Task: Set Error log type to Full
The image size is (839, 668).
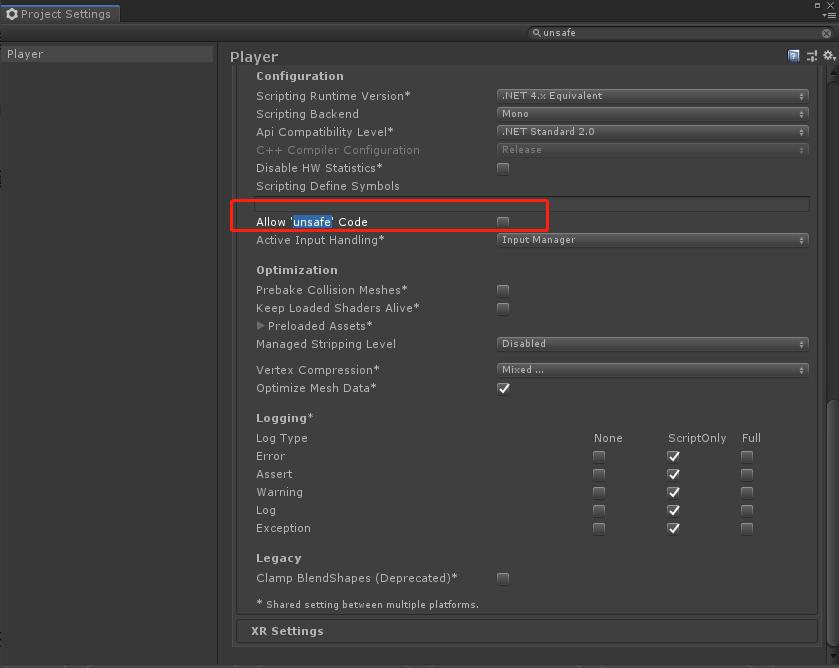Action: [747, 457]
